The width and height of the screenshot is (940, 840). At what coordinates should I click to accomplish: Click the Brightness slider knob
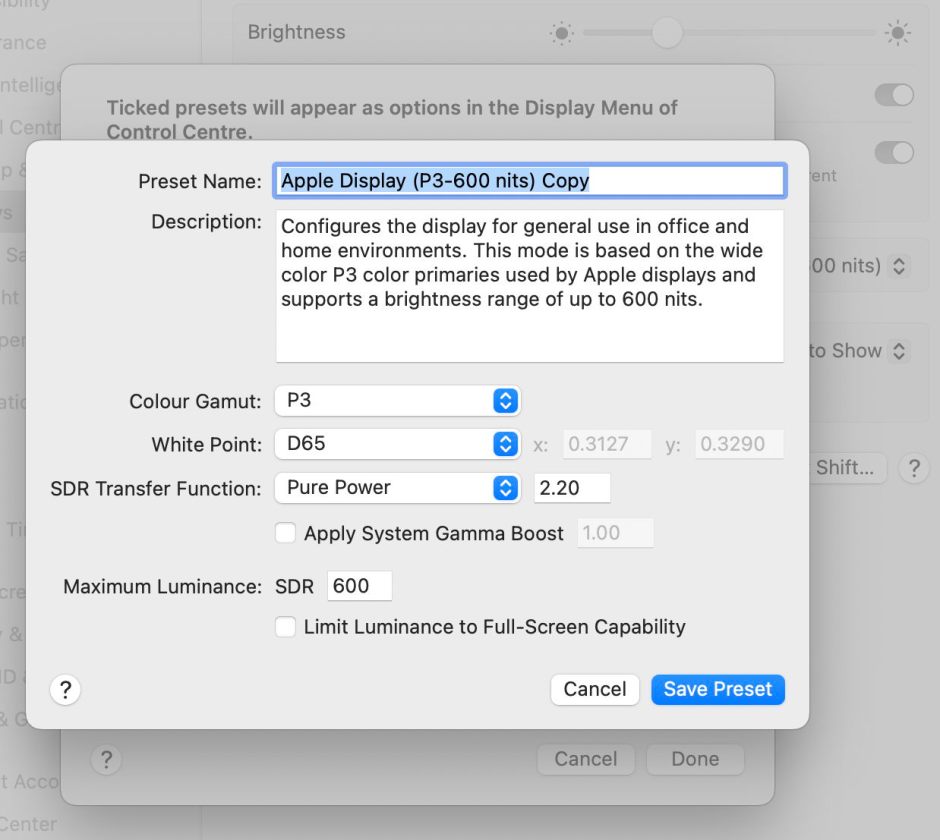click(667, 32)
